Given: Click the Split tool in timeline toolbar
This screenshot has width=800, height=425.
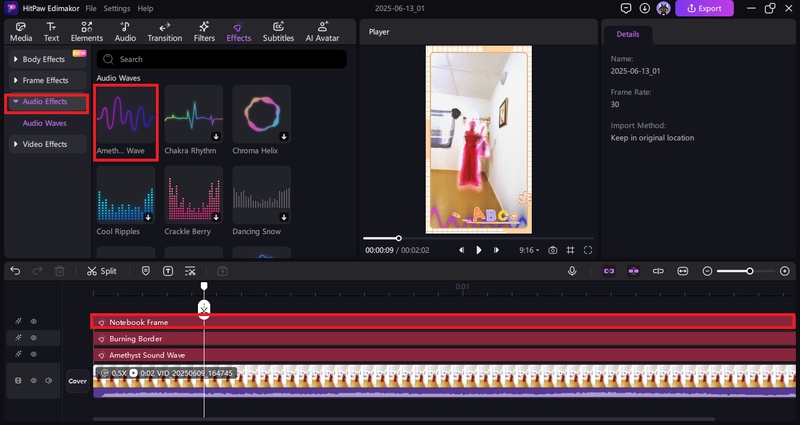Looking at the screenshot, I should (101, 271).
